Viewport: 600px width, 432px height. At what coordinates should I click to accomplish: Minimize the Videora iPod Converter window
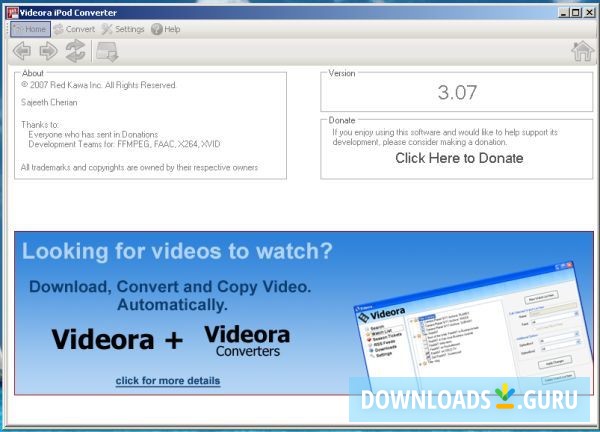[x=563, y=13]
